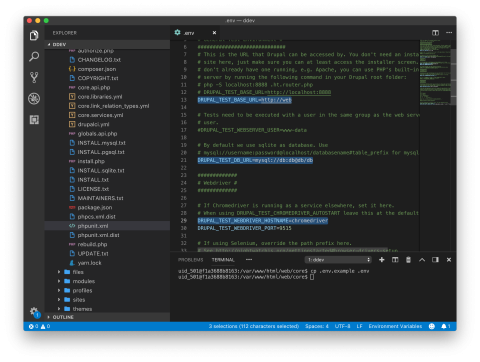
Task: Click the Spaces: 4 indentation setting
Action: click(317, 326)
